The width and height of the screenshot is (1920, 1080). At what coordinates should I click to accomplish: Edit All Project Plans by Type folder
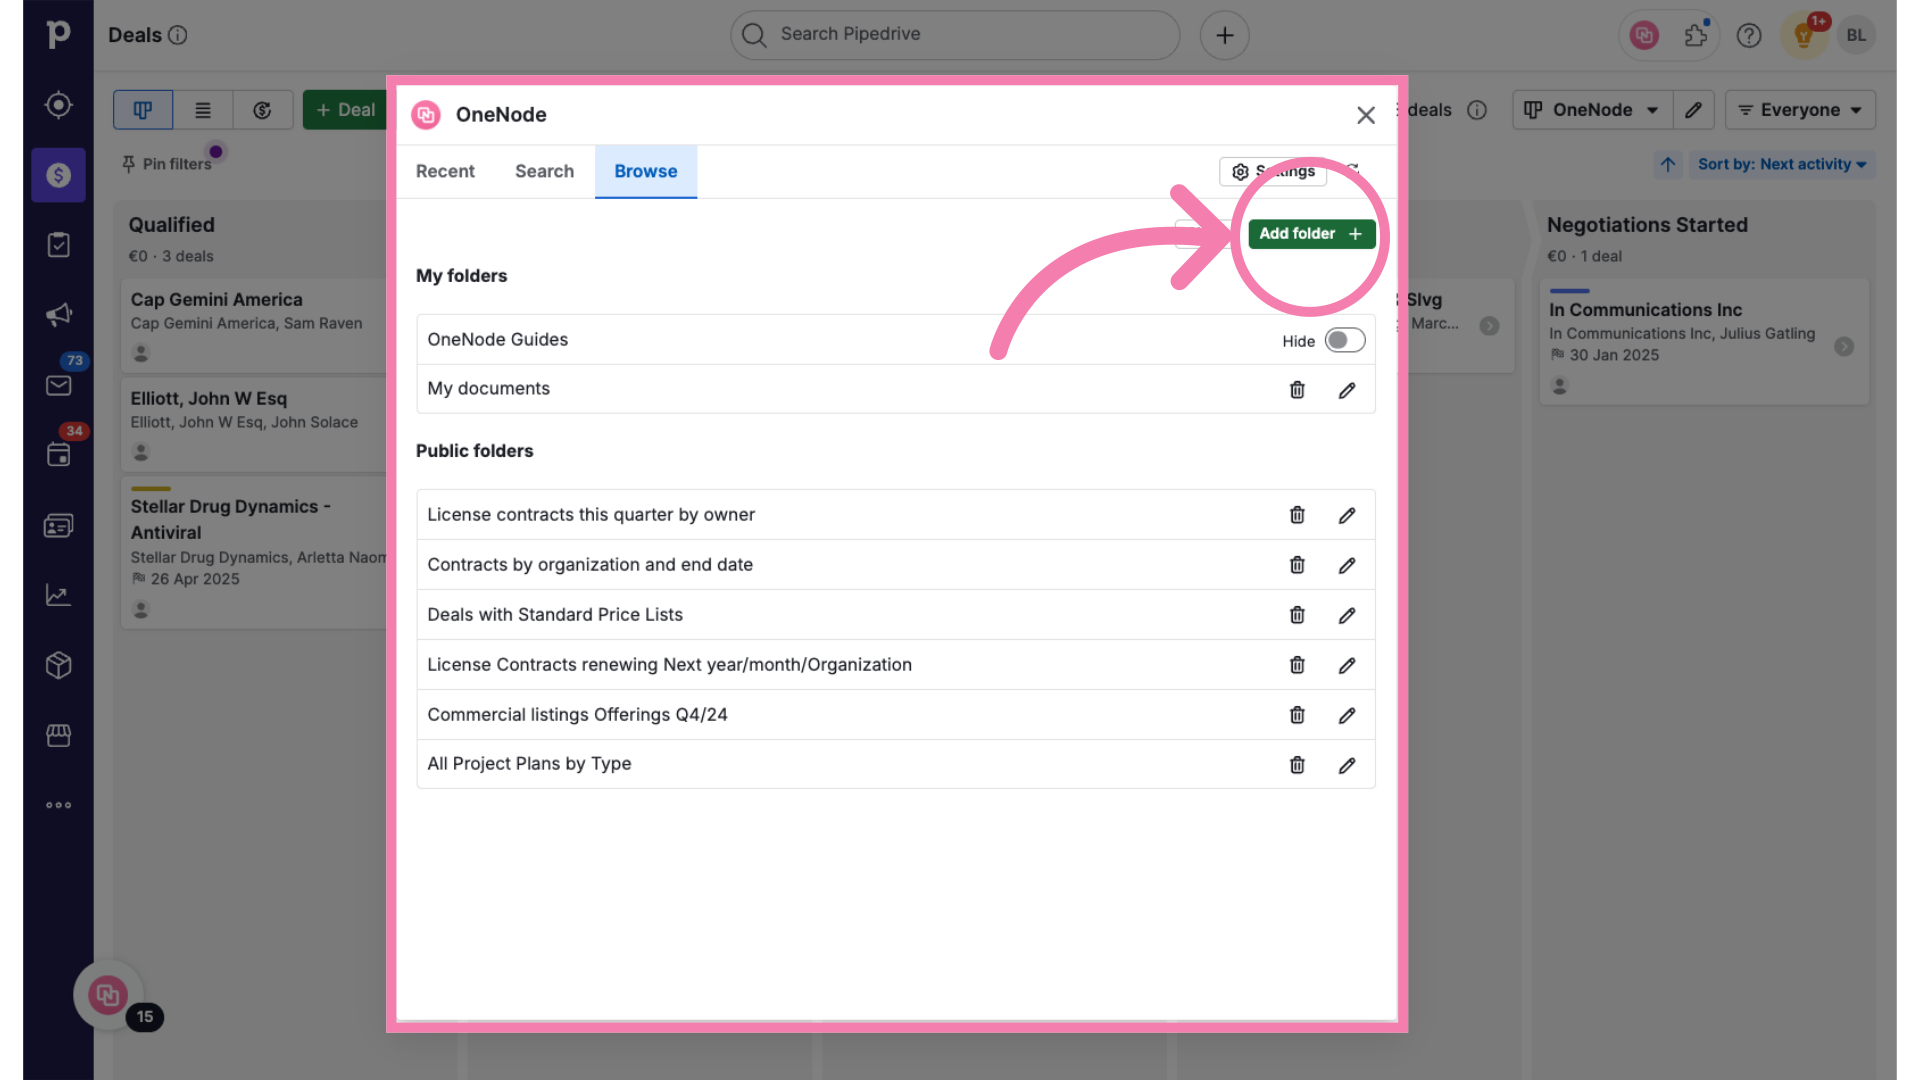tap(1347, 765)
